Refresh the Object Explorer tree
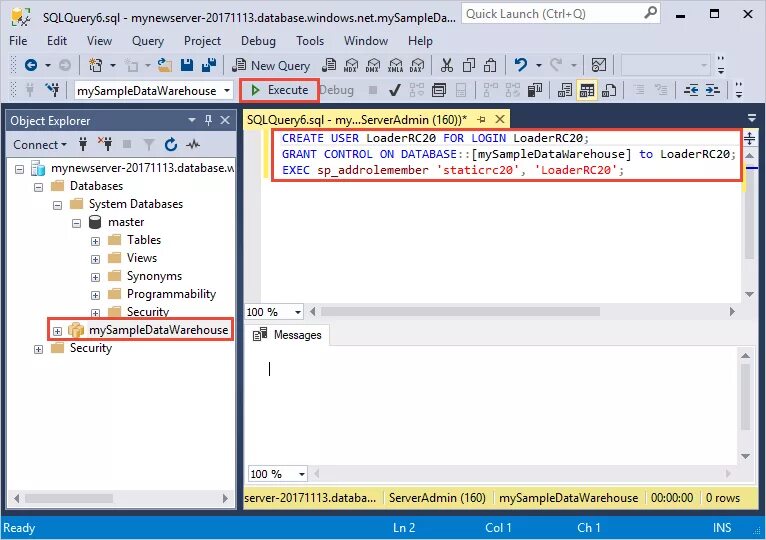 tap(170, 144)
